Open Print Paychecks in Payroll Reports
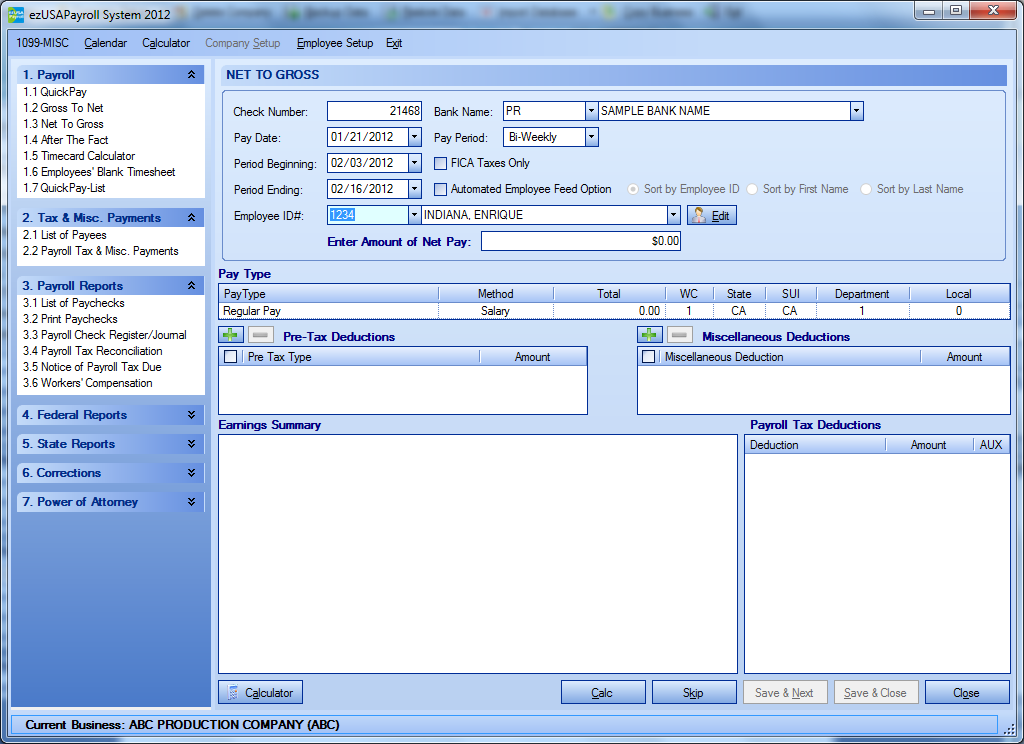The width and height of the screenshot is (1024, 744). coord(70,319)
